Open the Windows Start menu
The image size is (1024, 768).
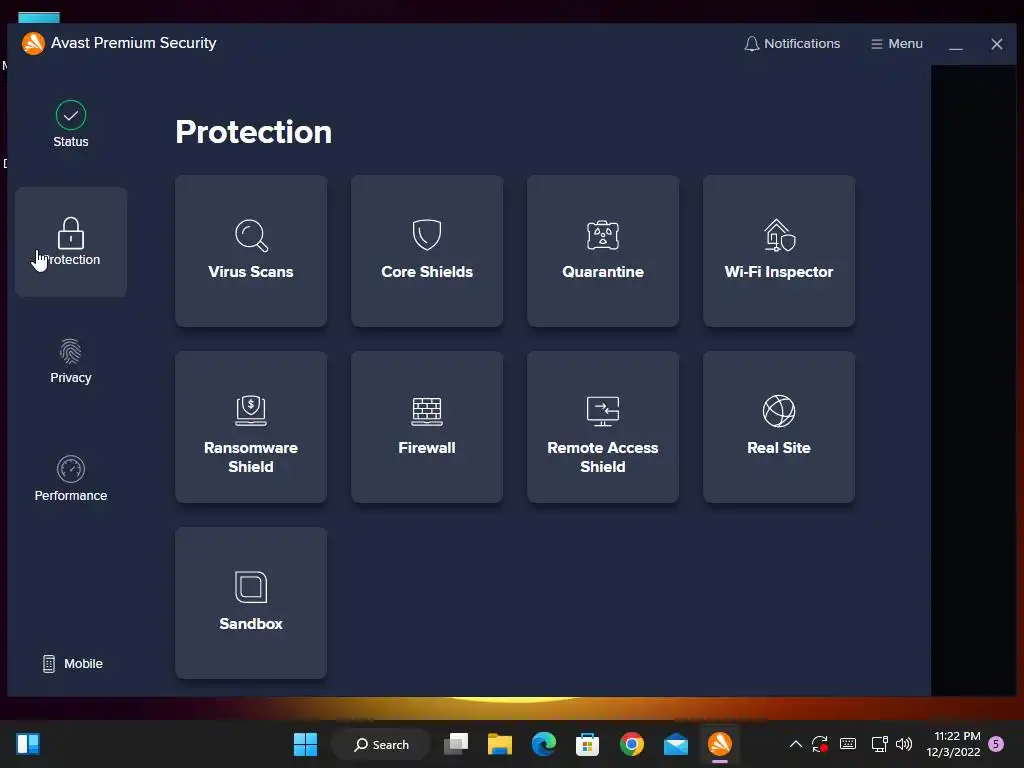tap(305, 744)
